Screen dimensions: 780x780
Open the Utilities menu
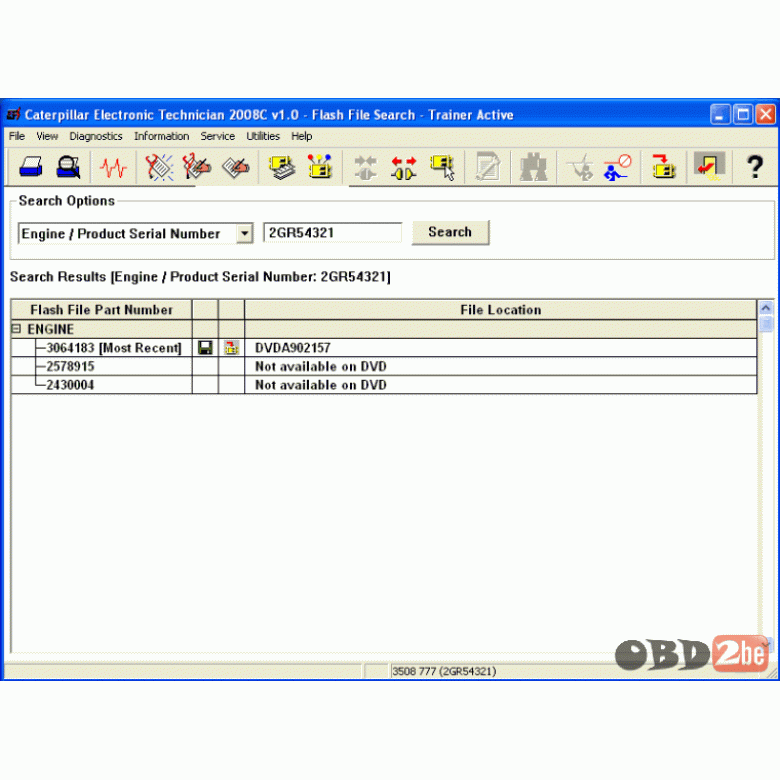[263, 136]
